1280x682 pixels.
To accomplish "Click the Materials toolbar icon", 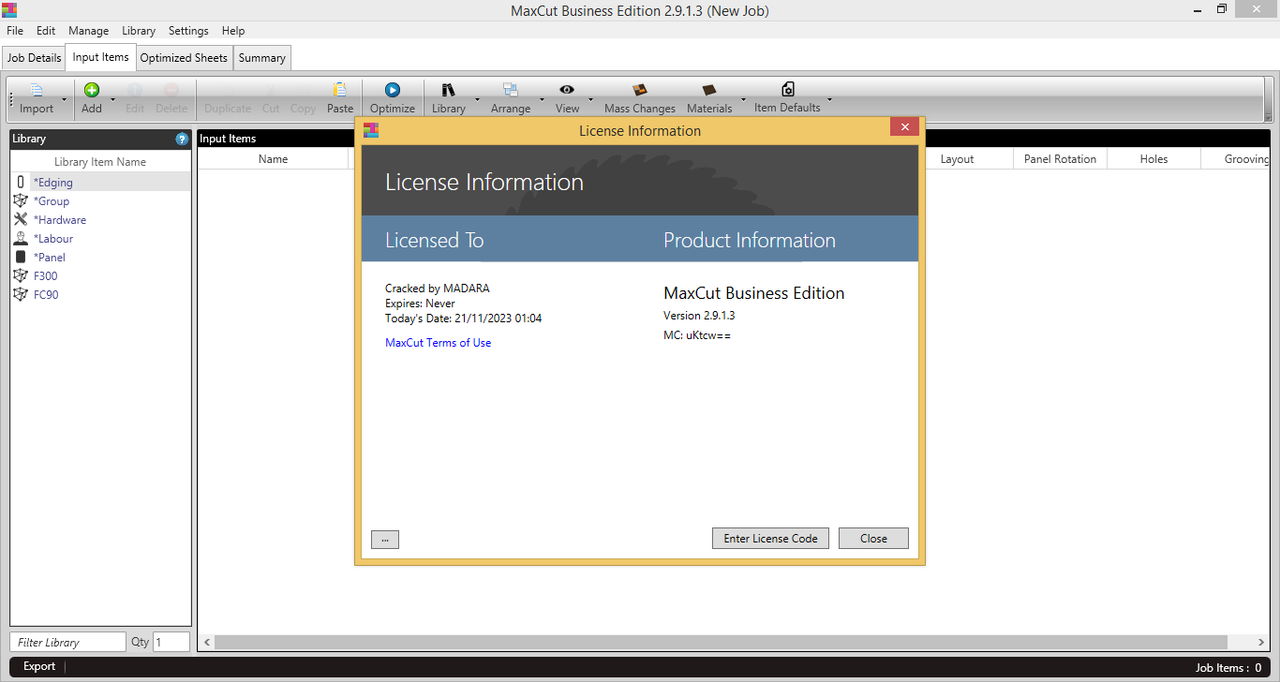I will pos(709,90).
